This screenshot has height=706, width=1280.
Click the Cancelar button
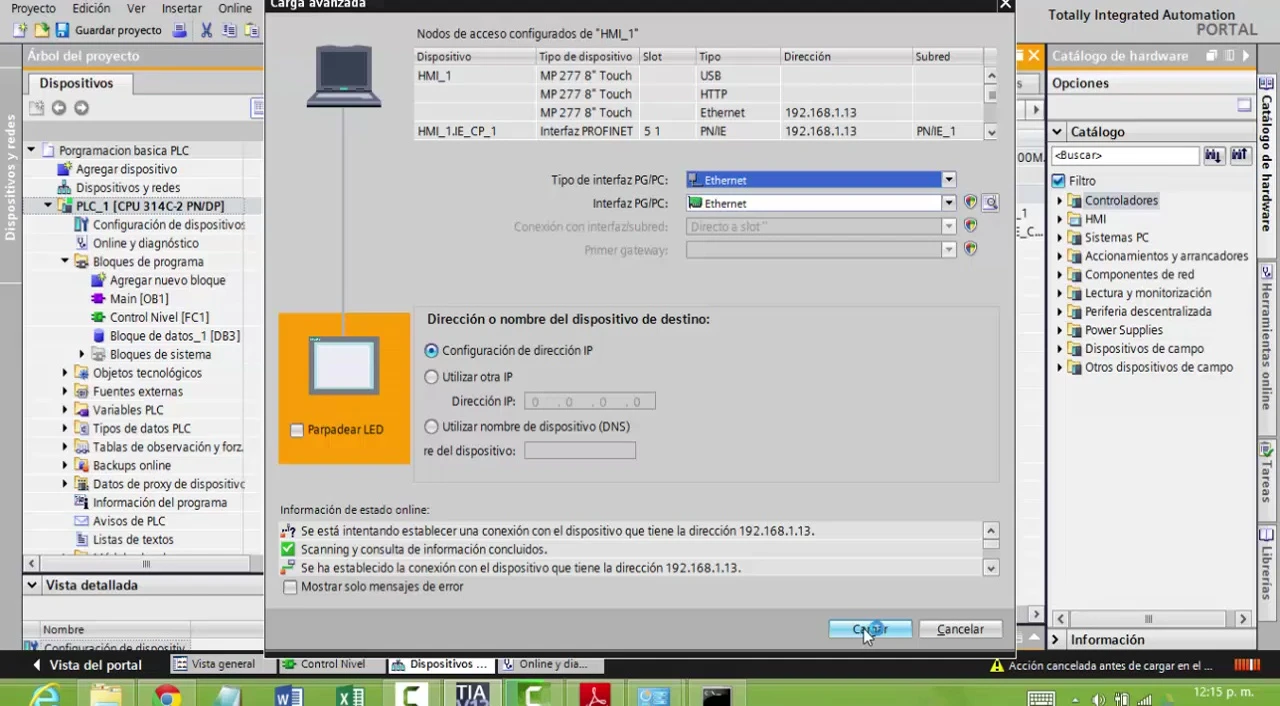pos(960,629)
